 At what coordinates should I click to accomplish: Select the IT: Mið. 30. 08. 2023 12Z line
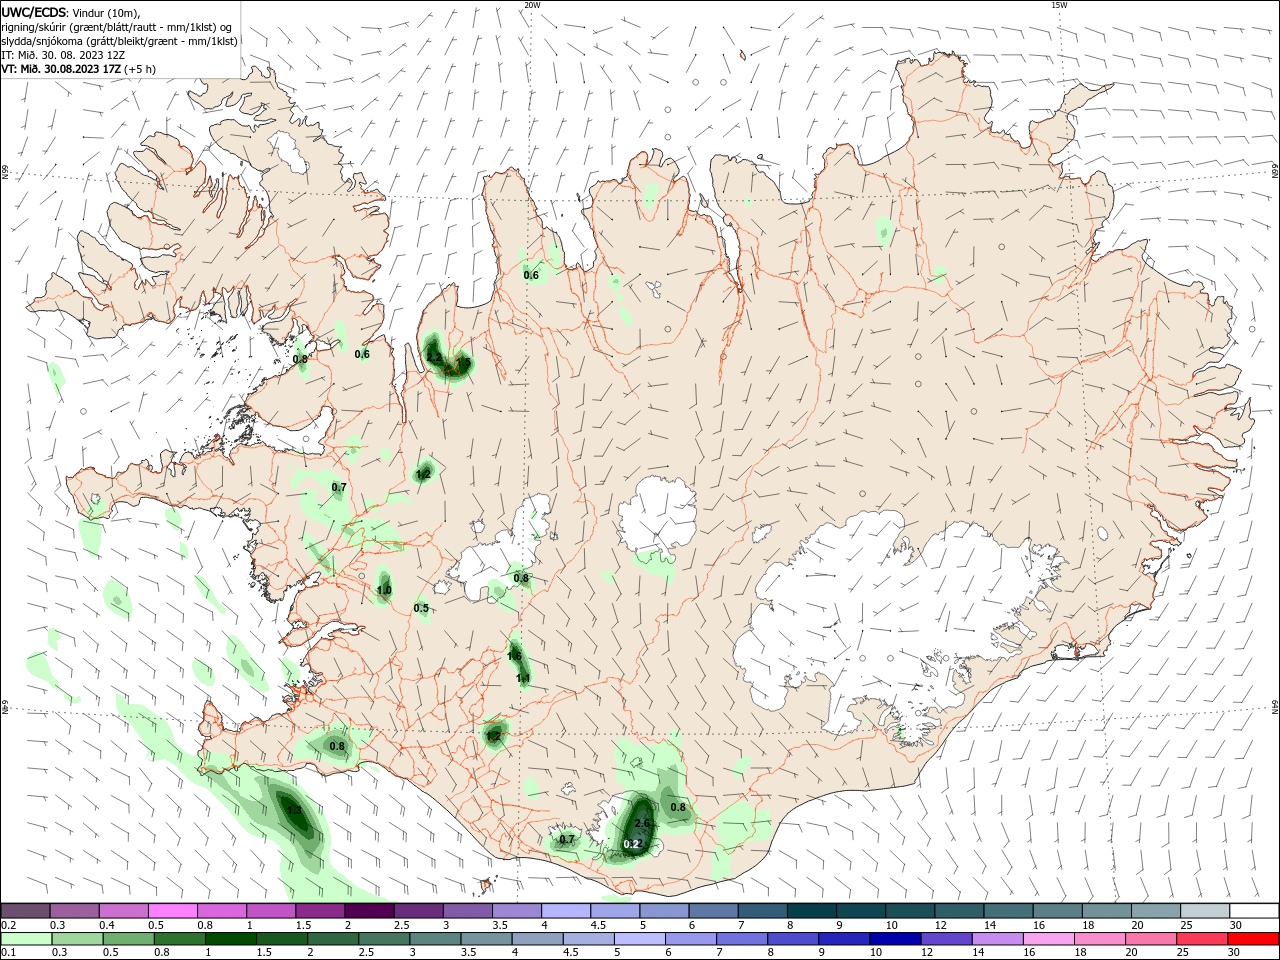pyautogui.click(x=63, y=55)
